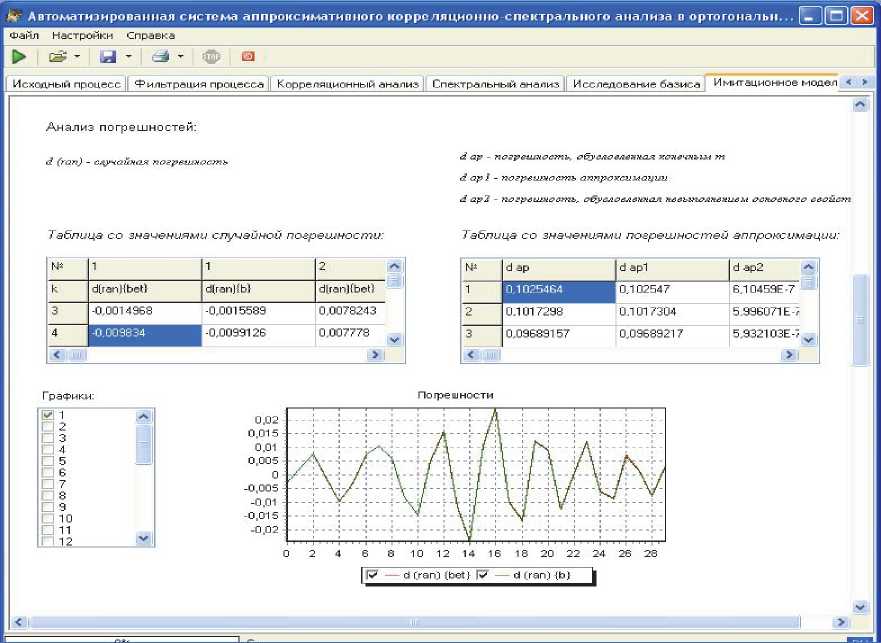Click the Save floppy disk icon
881x643 pixels.
(x=108, y=58)
